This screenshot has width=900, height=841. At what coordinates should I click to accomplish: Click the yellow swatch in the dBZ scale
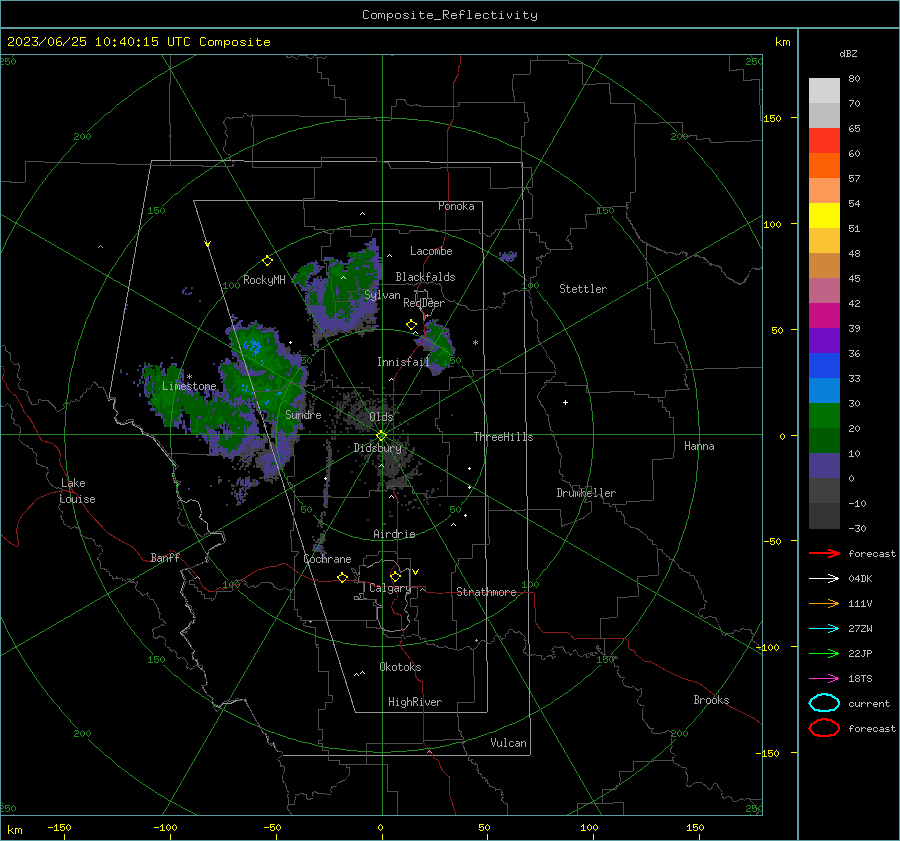pyautogui.click(x=824, y=215)
